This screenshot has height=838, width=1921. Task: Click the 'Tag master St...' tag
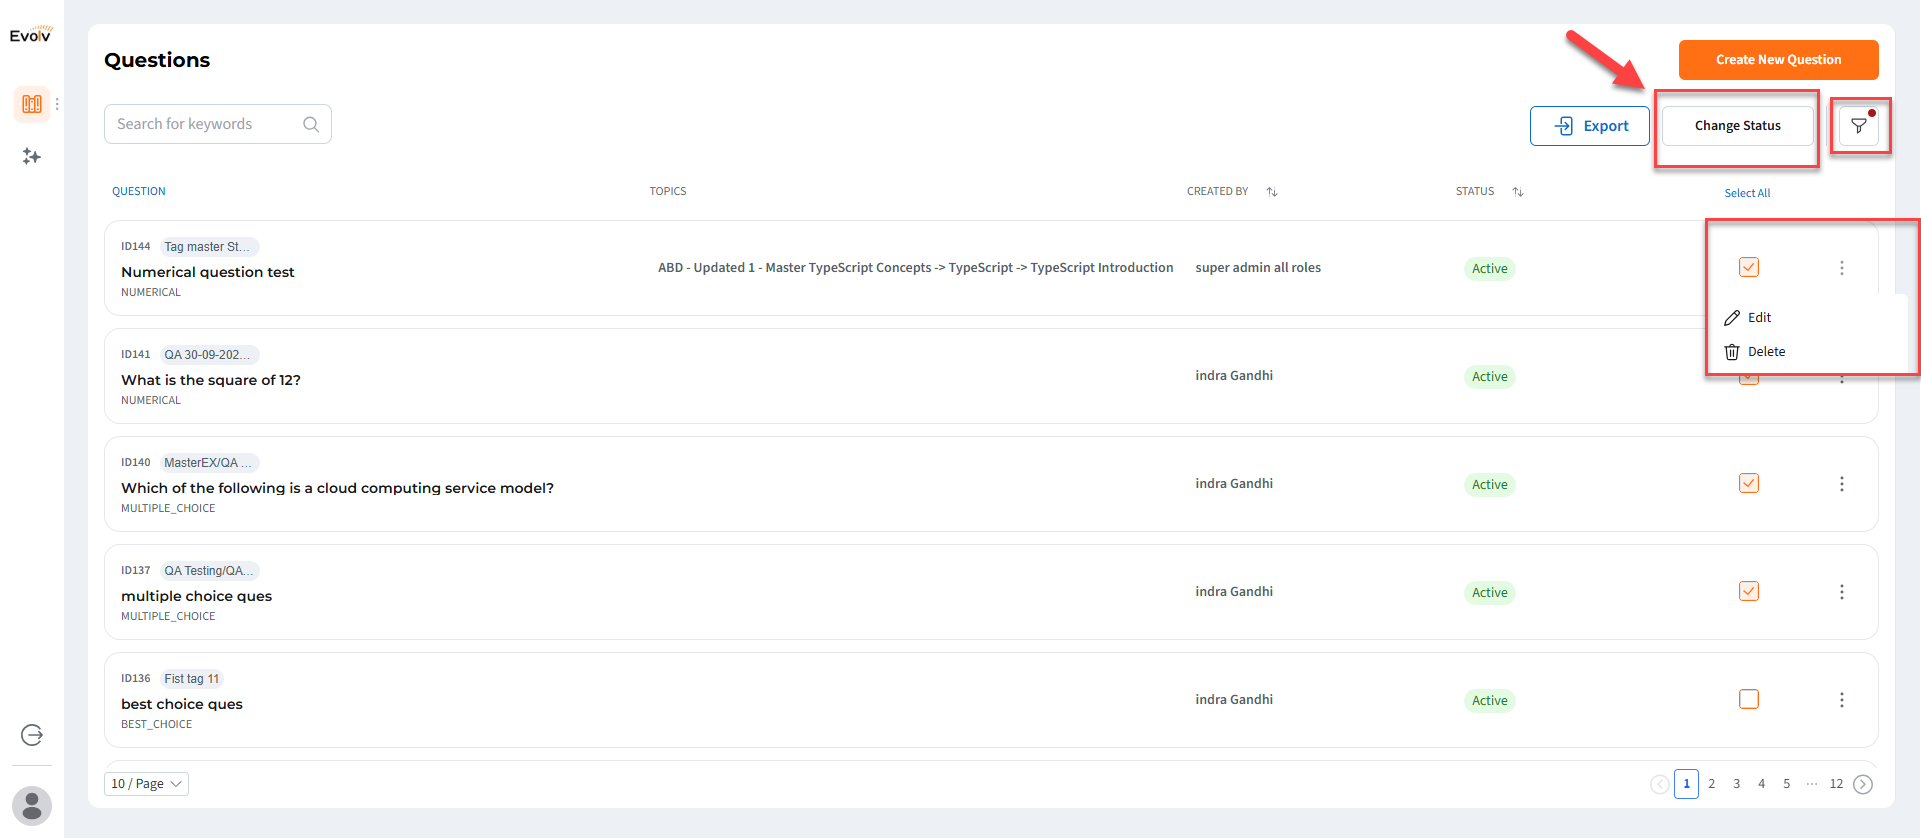209,247
